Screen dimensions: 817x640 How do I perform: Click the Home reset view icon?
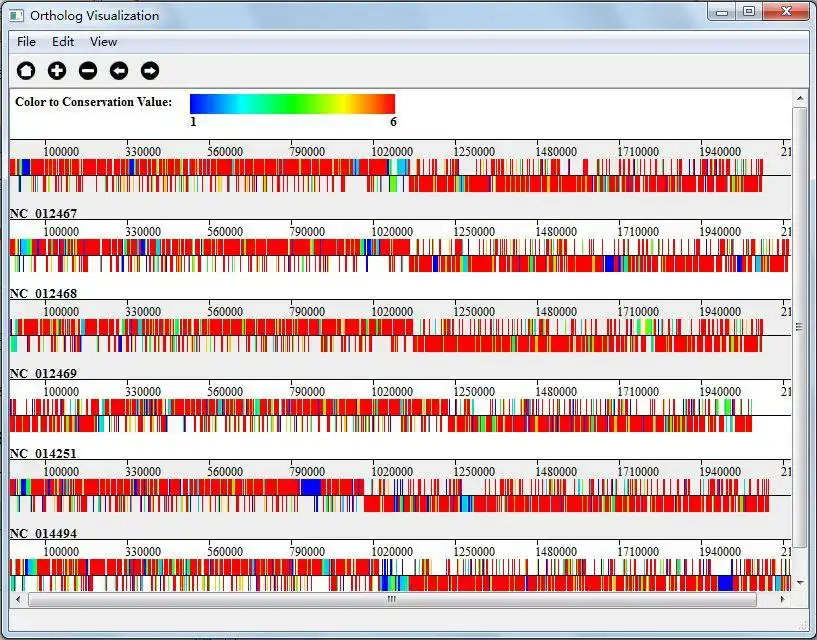pos(26,70)
